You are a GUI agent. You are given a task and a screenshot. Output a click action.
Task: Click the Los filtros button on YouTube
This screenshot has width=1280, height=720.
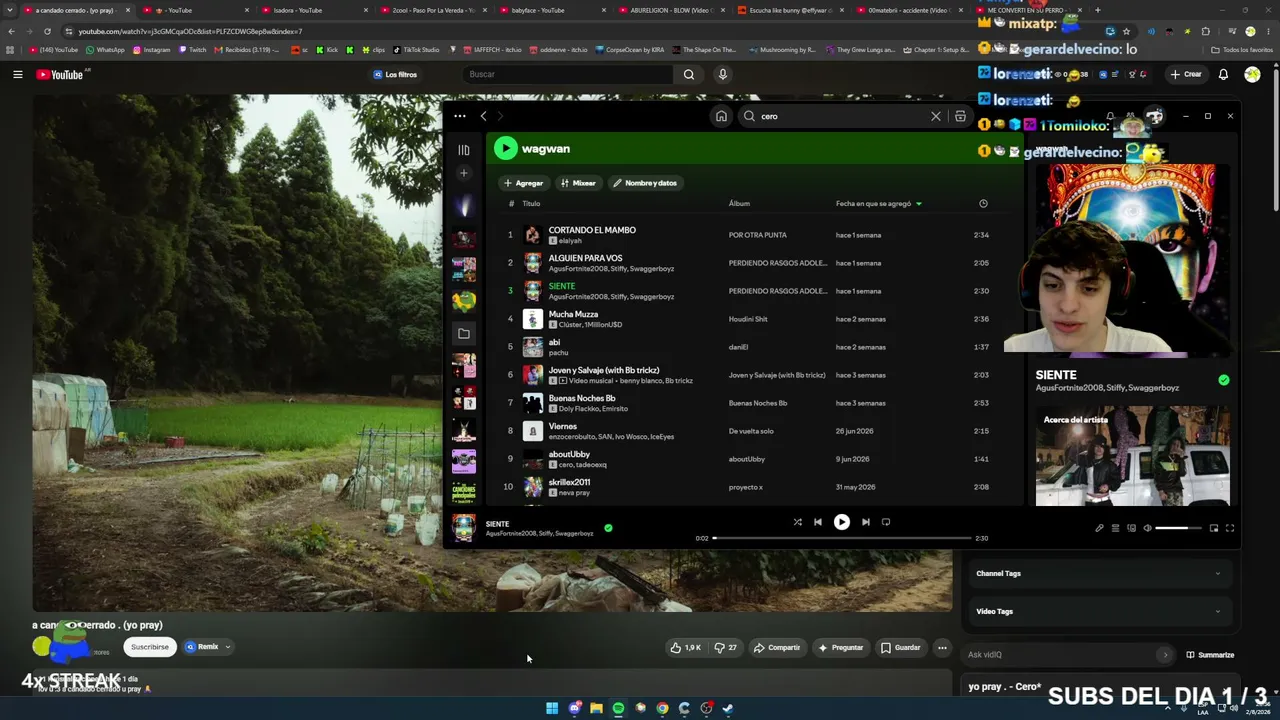pos(395,74)
